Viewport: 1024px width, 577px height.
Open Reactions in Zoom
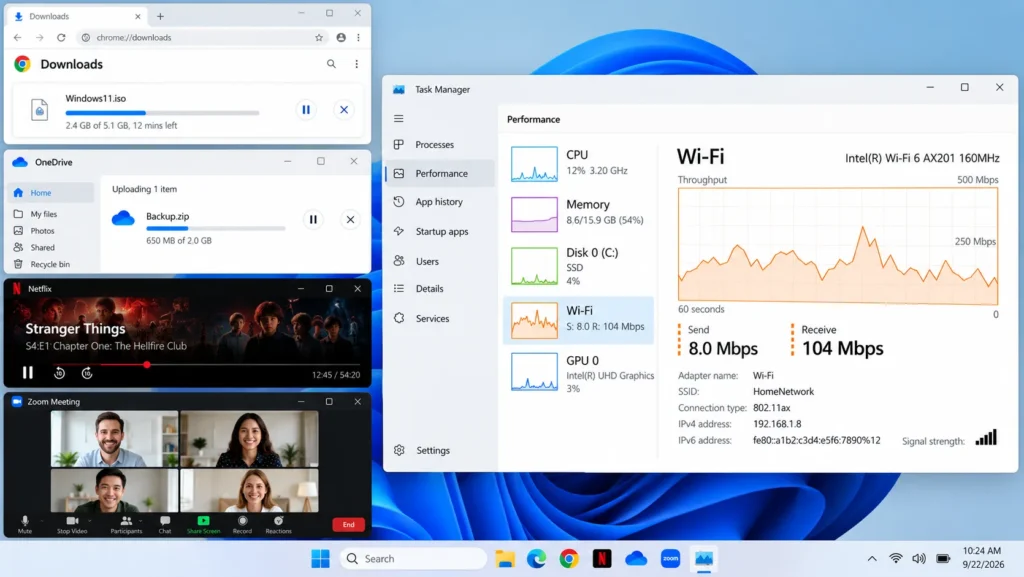click(x=278, y=524)
